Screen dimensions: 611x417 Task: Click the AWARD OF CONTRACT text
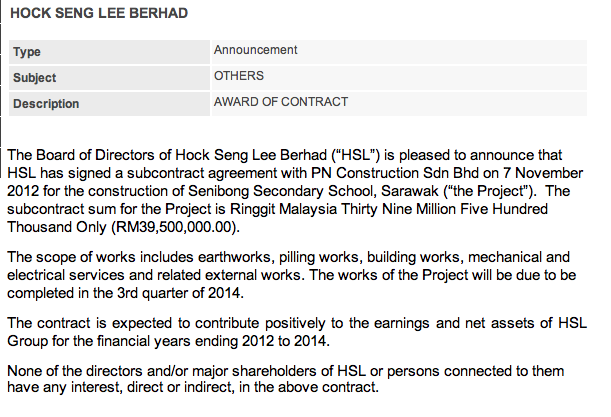click(281, 102)
